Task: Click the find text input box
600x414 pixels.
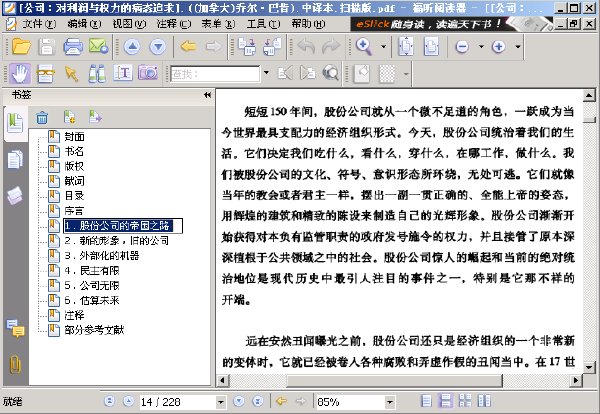Action: tap(215, 73)
